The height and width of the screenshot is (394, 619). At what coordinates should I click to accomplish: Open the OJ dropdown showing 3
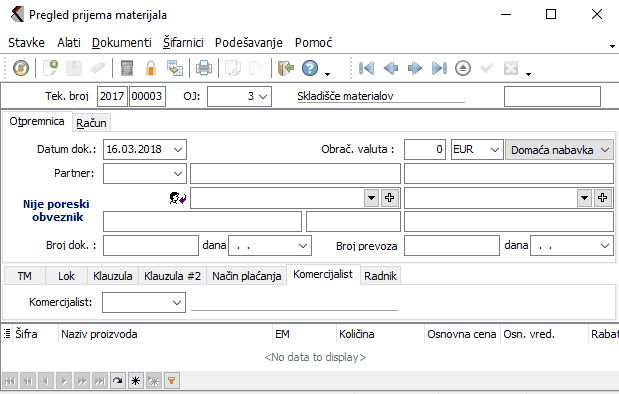(263, 96)
